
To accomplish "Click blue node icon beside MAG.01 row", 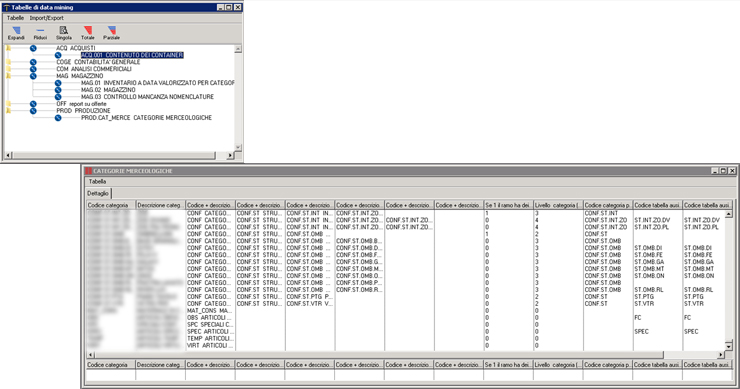I will pos(58,83).
